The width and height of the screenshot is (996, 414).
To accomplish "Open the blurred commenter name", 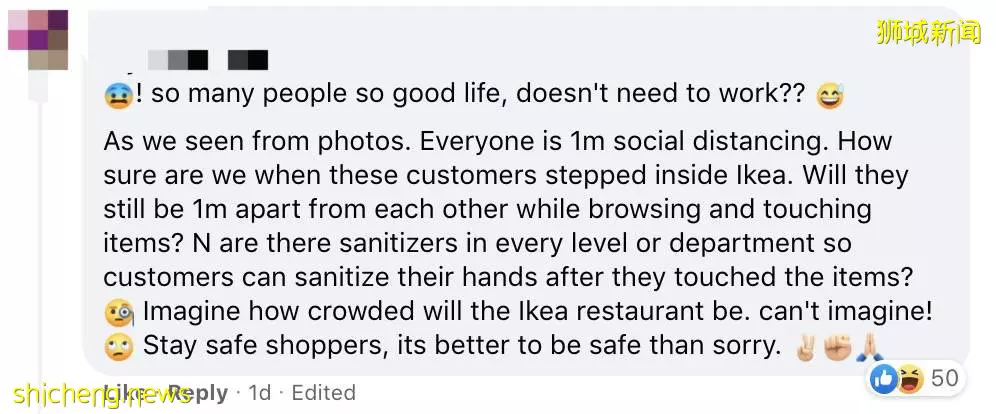I will 208,60.
